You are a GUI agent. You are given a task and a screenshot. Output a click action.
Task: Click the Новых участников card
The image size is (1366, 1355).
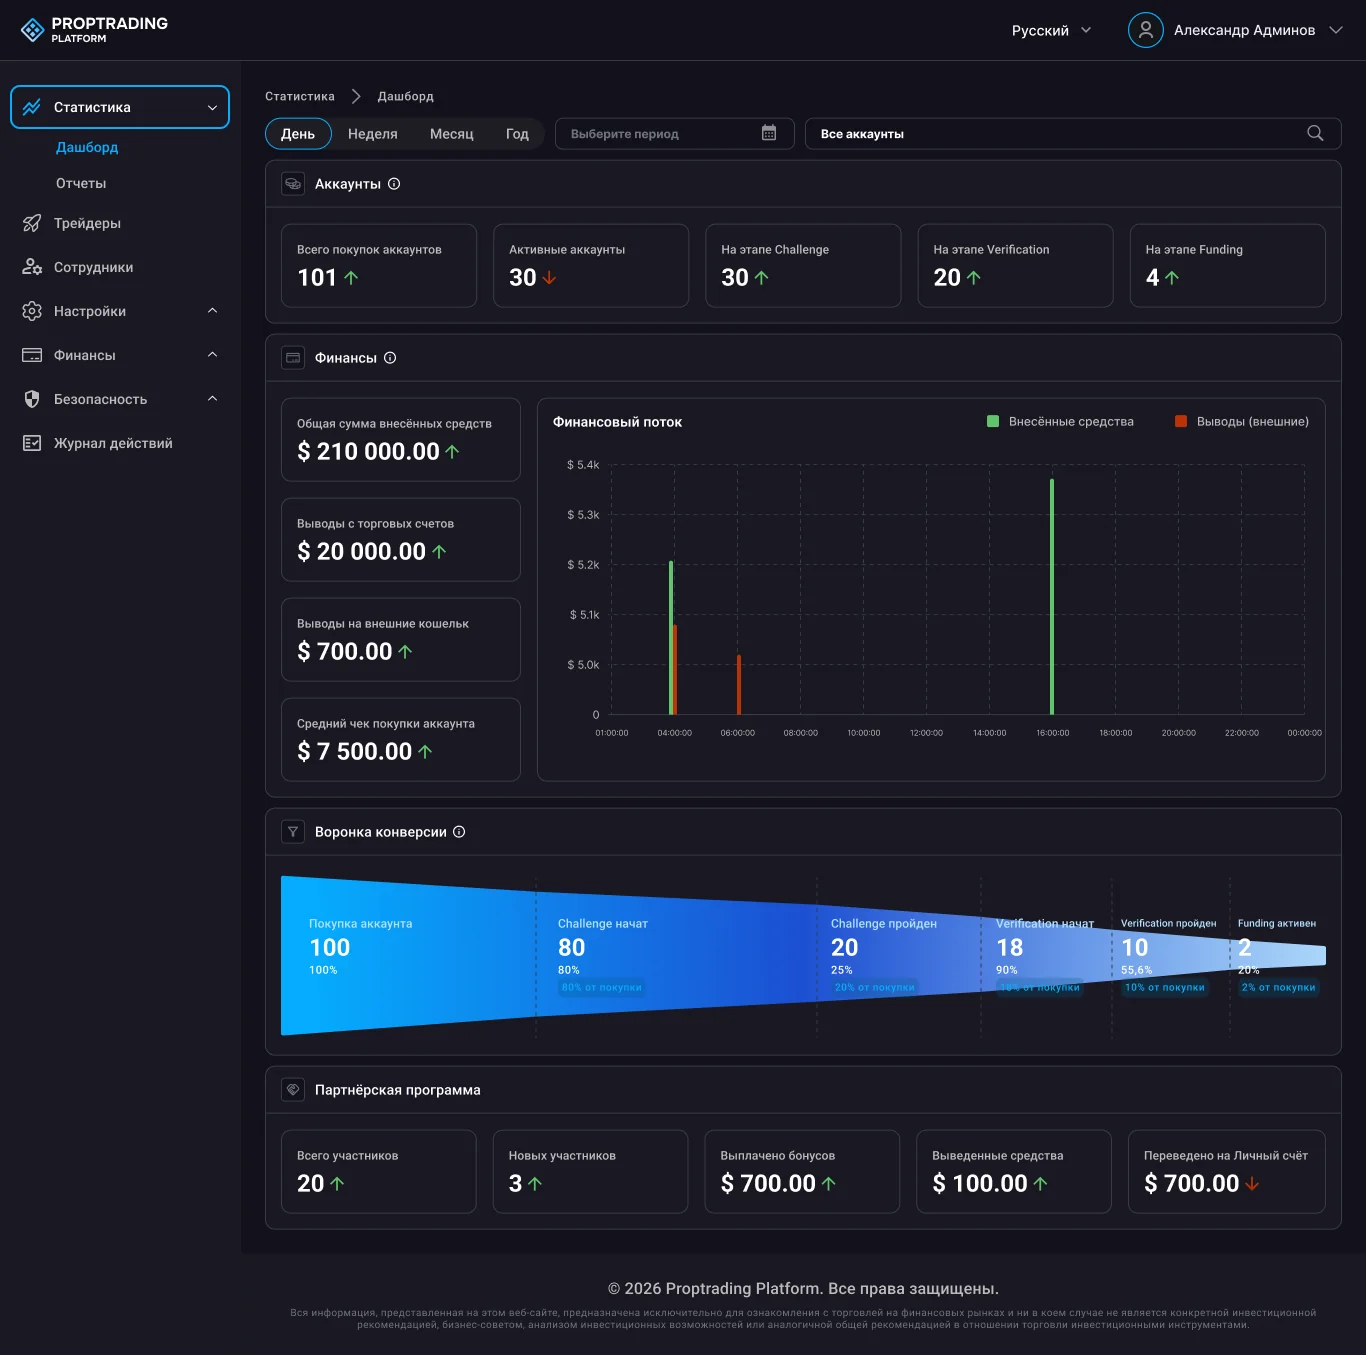click(590, 1172)
